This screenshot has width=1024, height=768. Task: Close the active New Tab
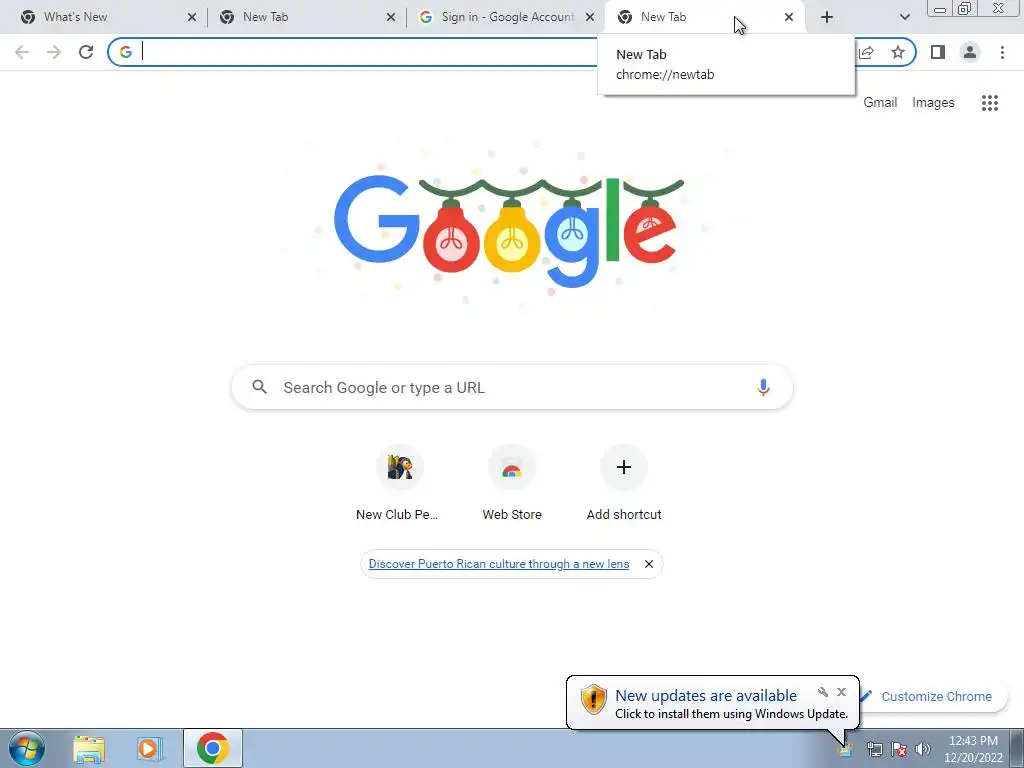(x=789, y=17)
